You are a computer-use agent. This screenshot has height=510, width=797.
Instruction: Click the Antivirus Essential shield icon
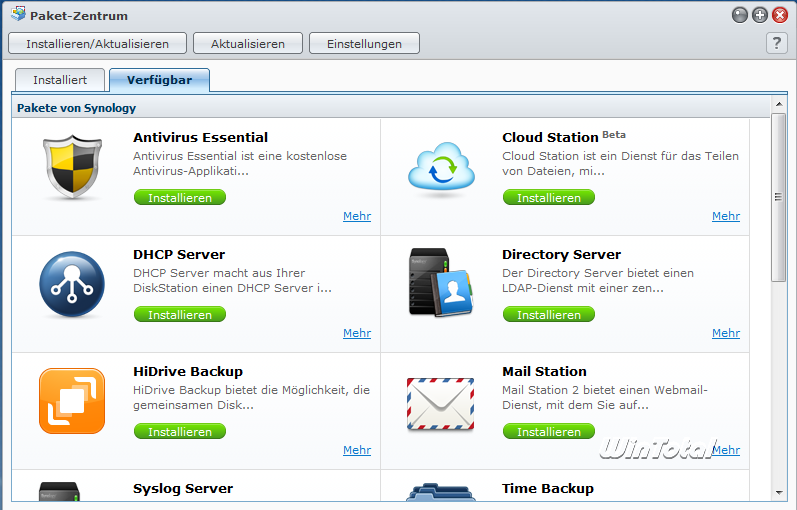[72, 166]
